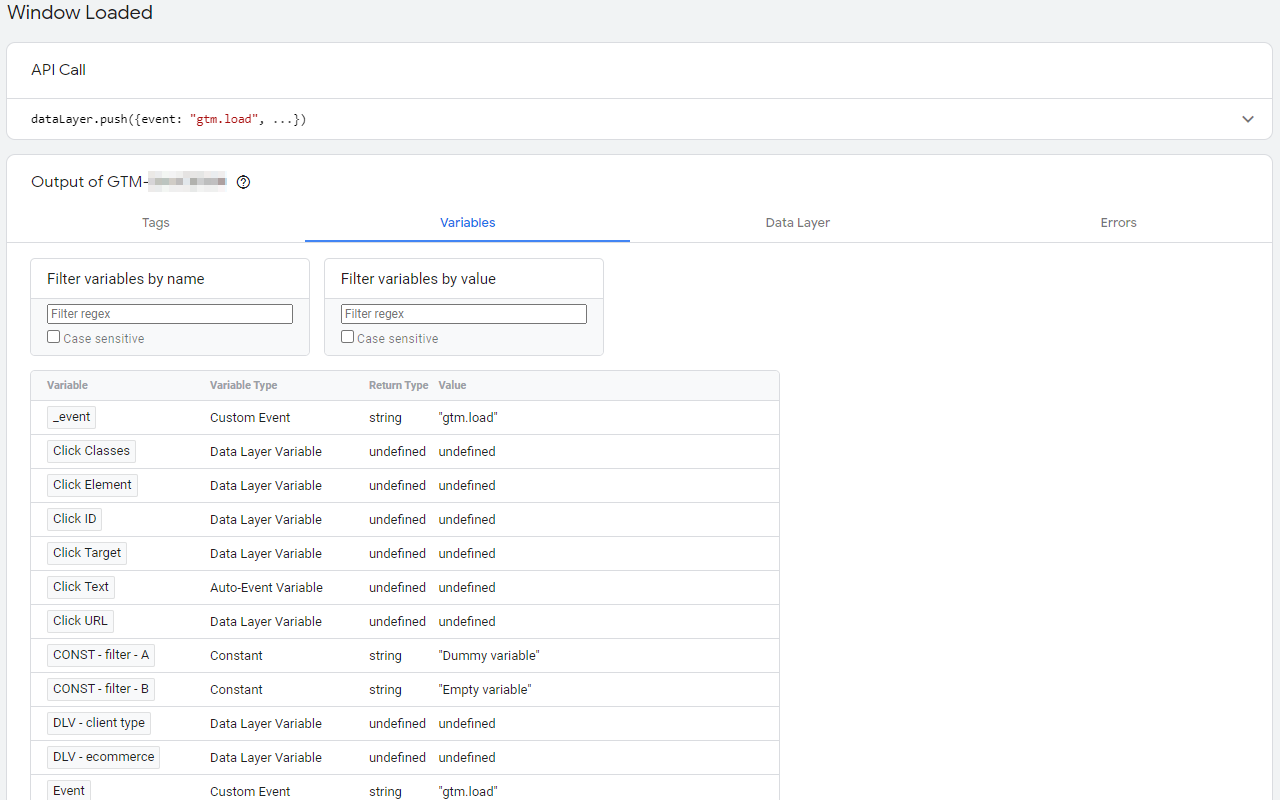
Task: Click the Filter variables by value input
Action: 463,313
